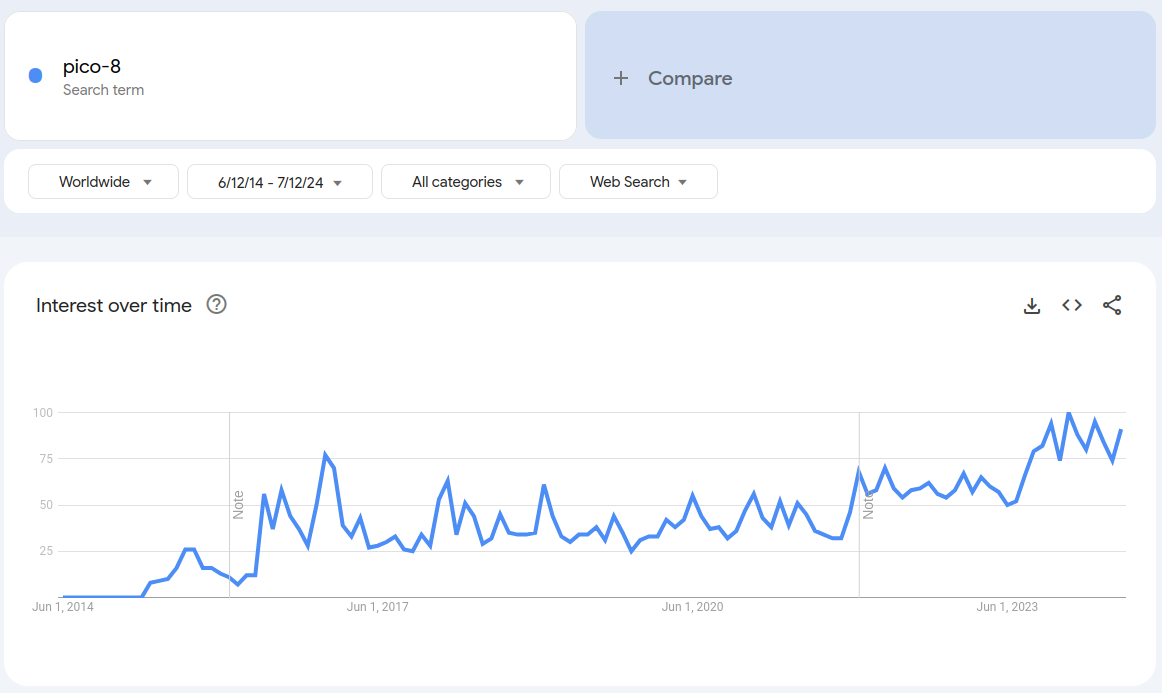
Task: Click the first Note marker near 2016
Action: 238,504
